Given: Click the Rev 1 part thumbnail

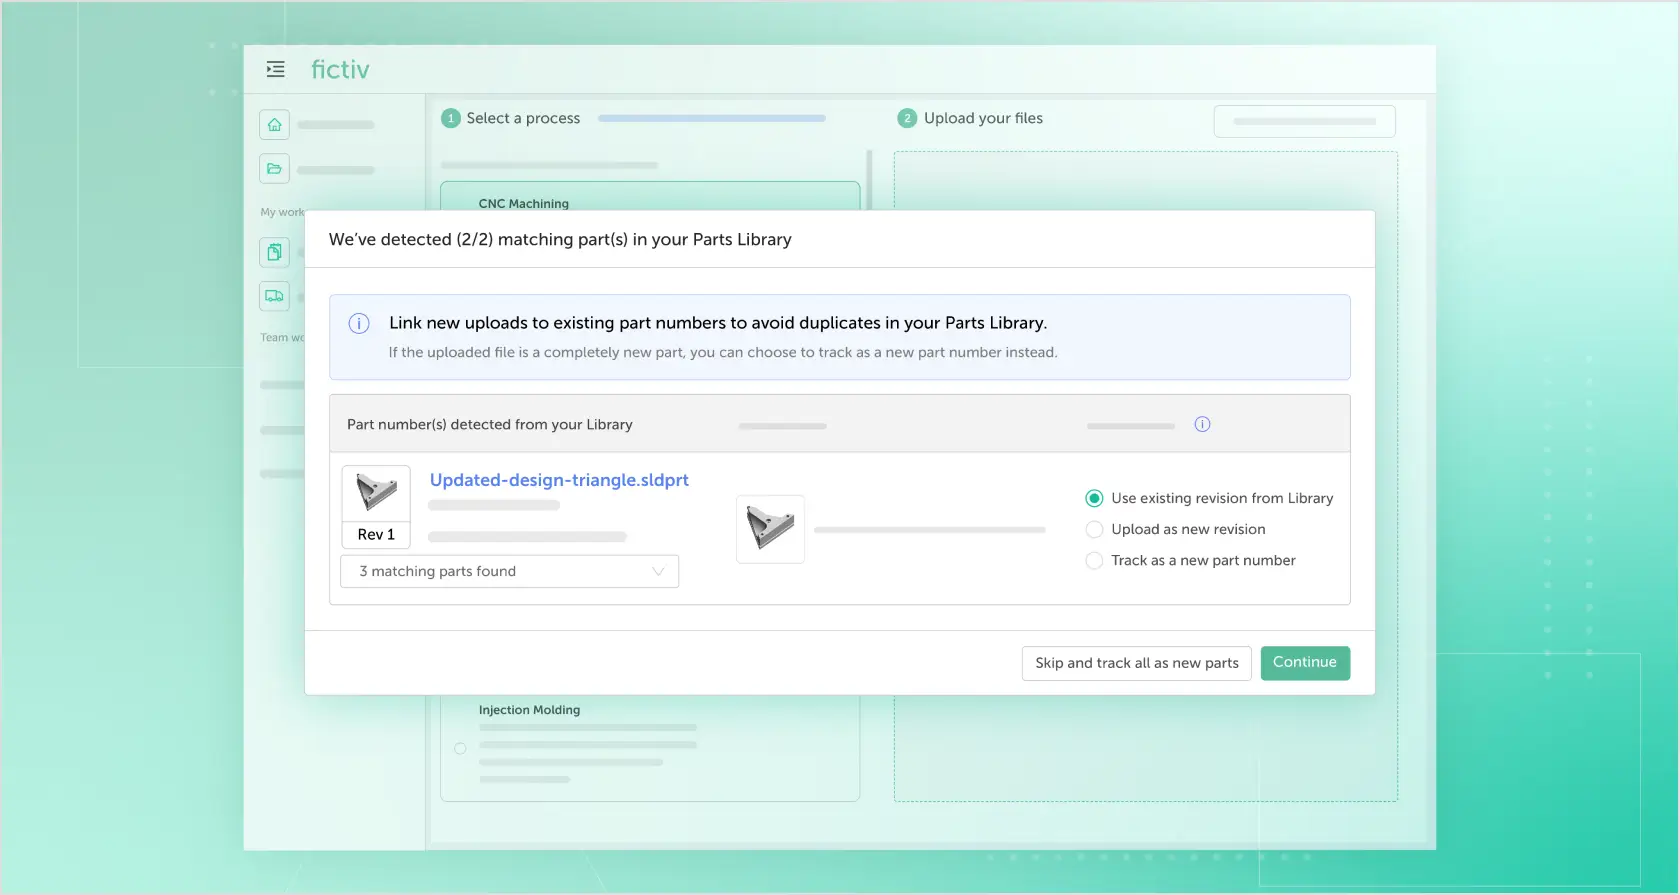Looking at the screenshot, I should point(376,494).
